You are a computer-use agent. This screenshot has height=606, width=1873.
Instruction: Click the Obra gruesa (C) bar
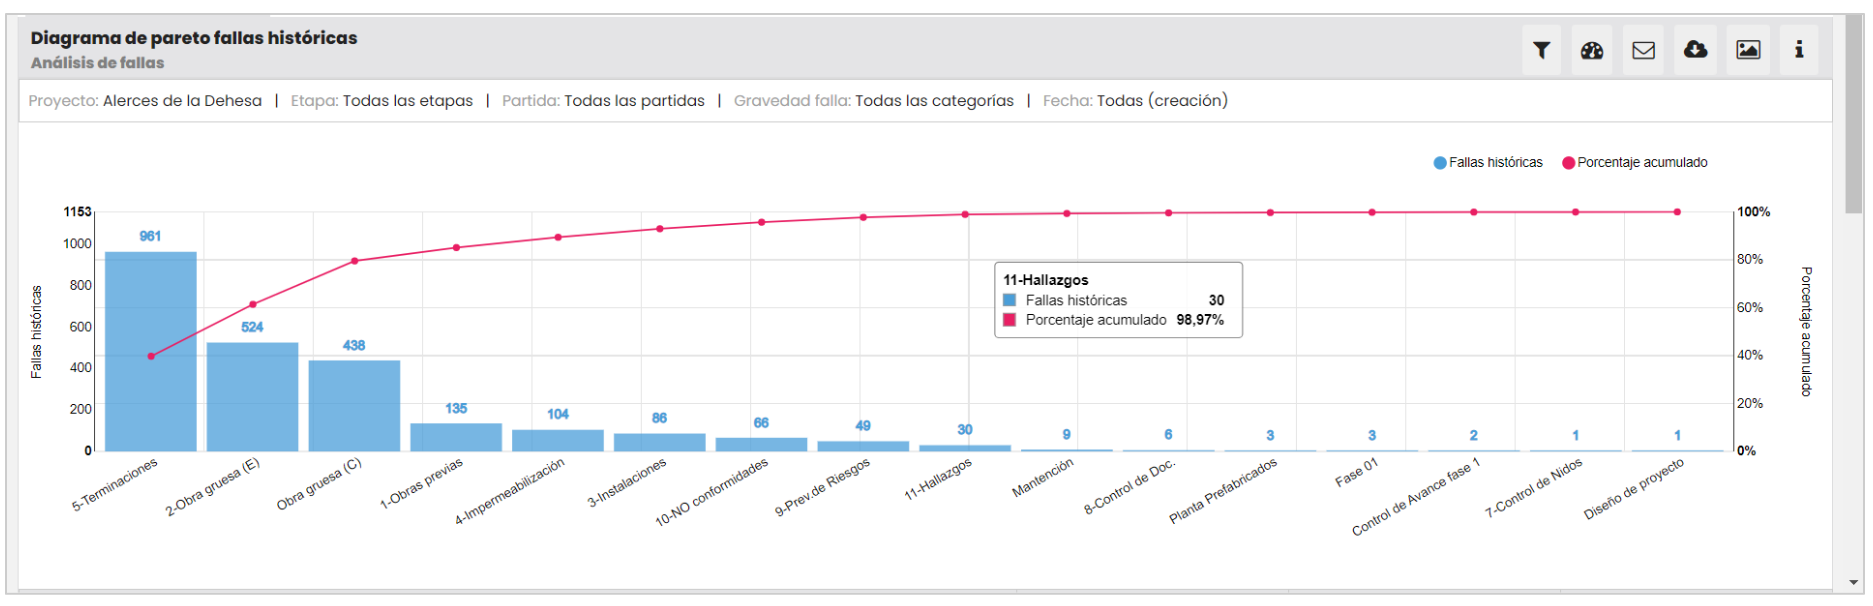click(354, 406)
